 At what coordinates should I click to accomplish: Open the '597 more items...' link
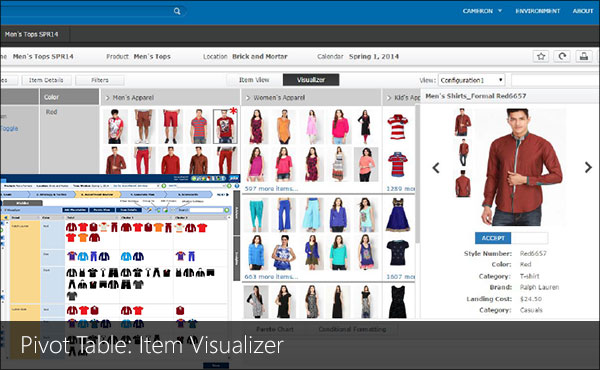coord(271,189)
